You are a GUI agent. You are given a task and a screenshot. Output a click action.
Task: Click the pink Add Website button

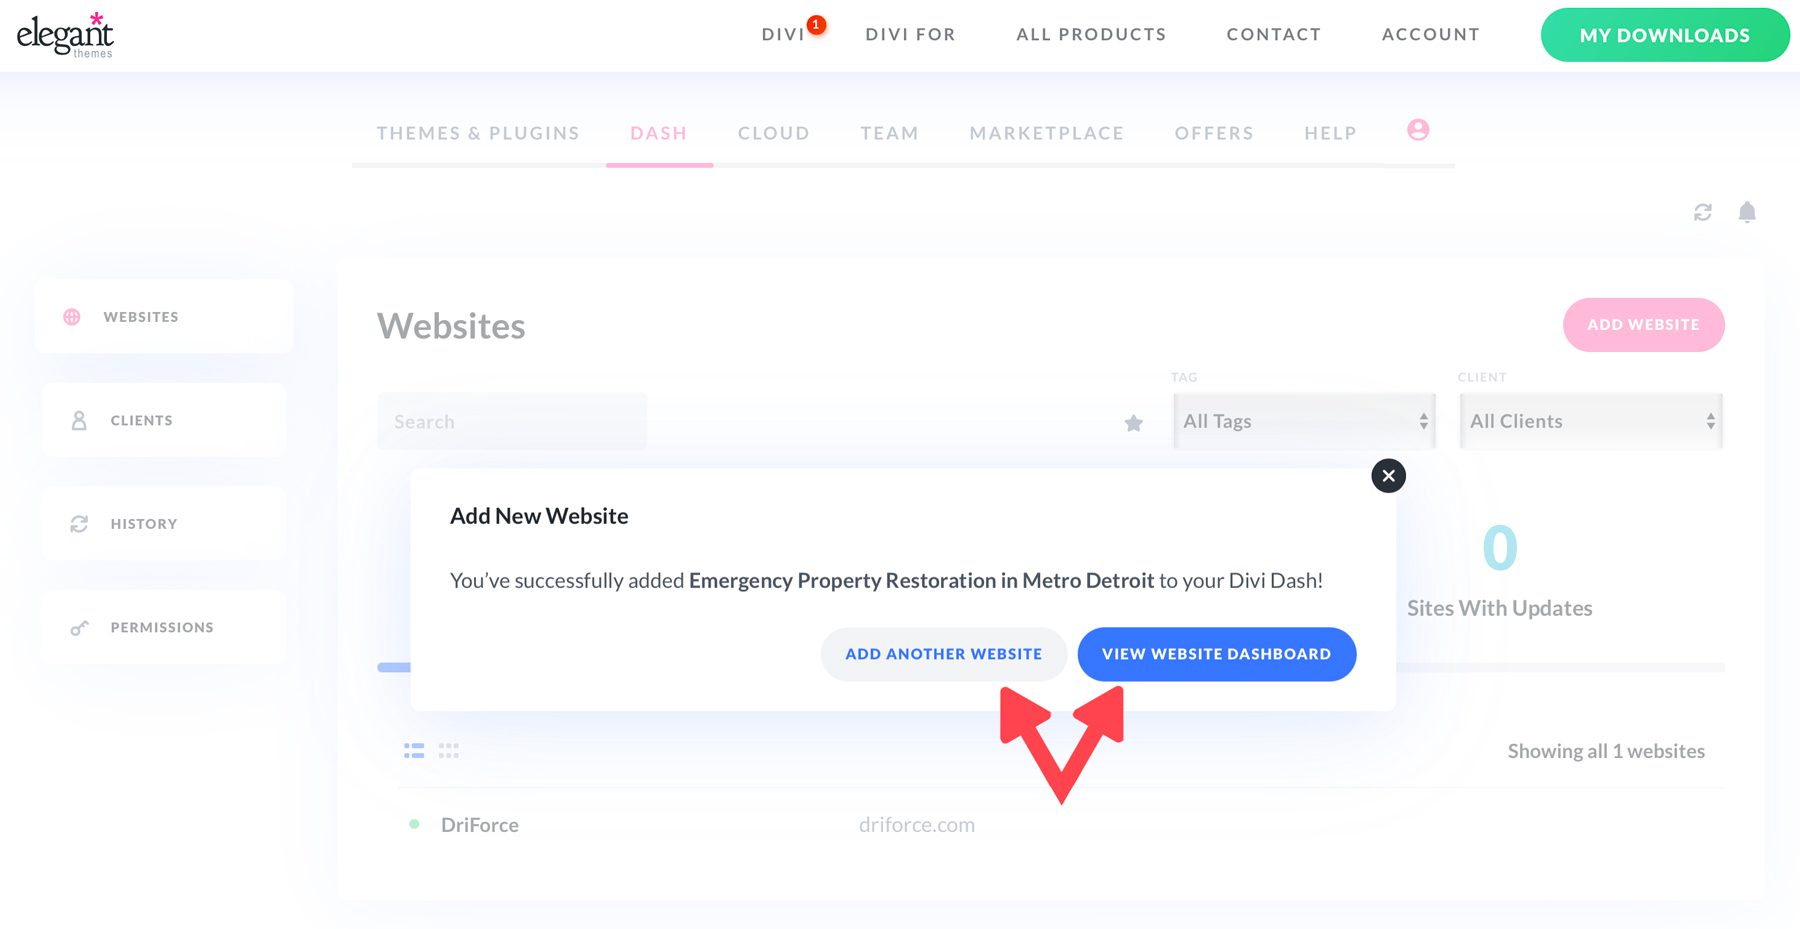(1643, 324)
